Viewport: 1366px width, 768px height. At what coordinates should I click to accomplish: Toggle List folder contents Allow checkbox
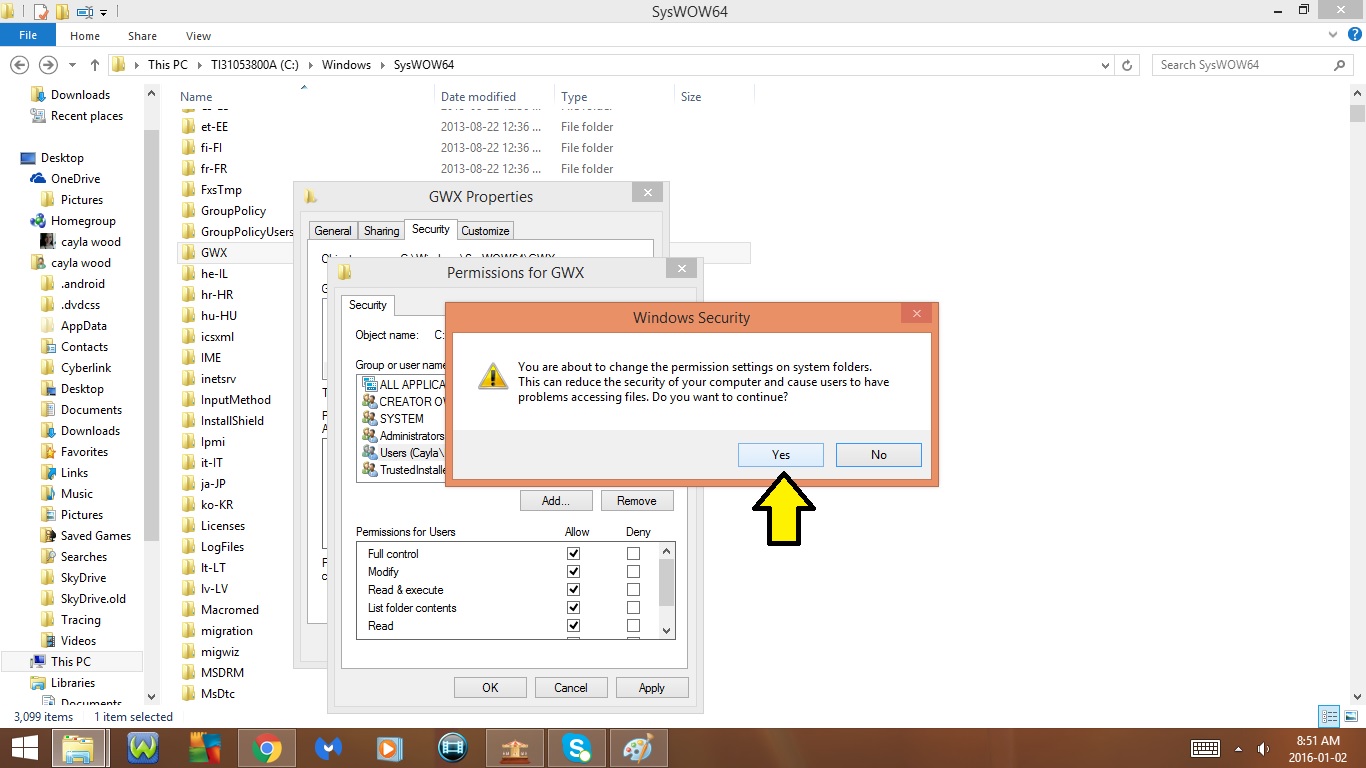click(x=573, y=608)
